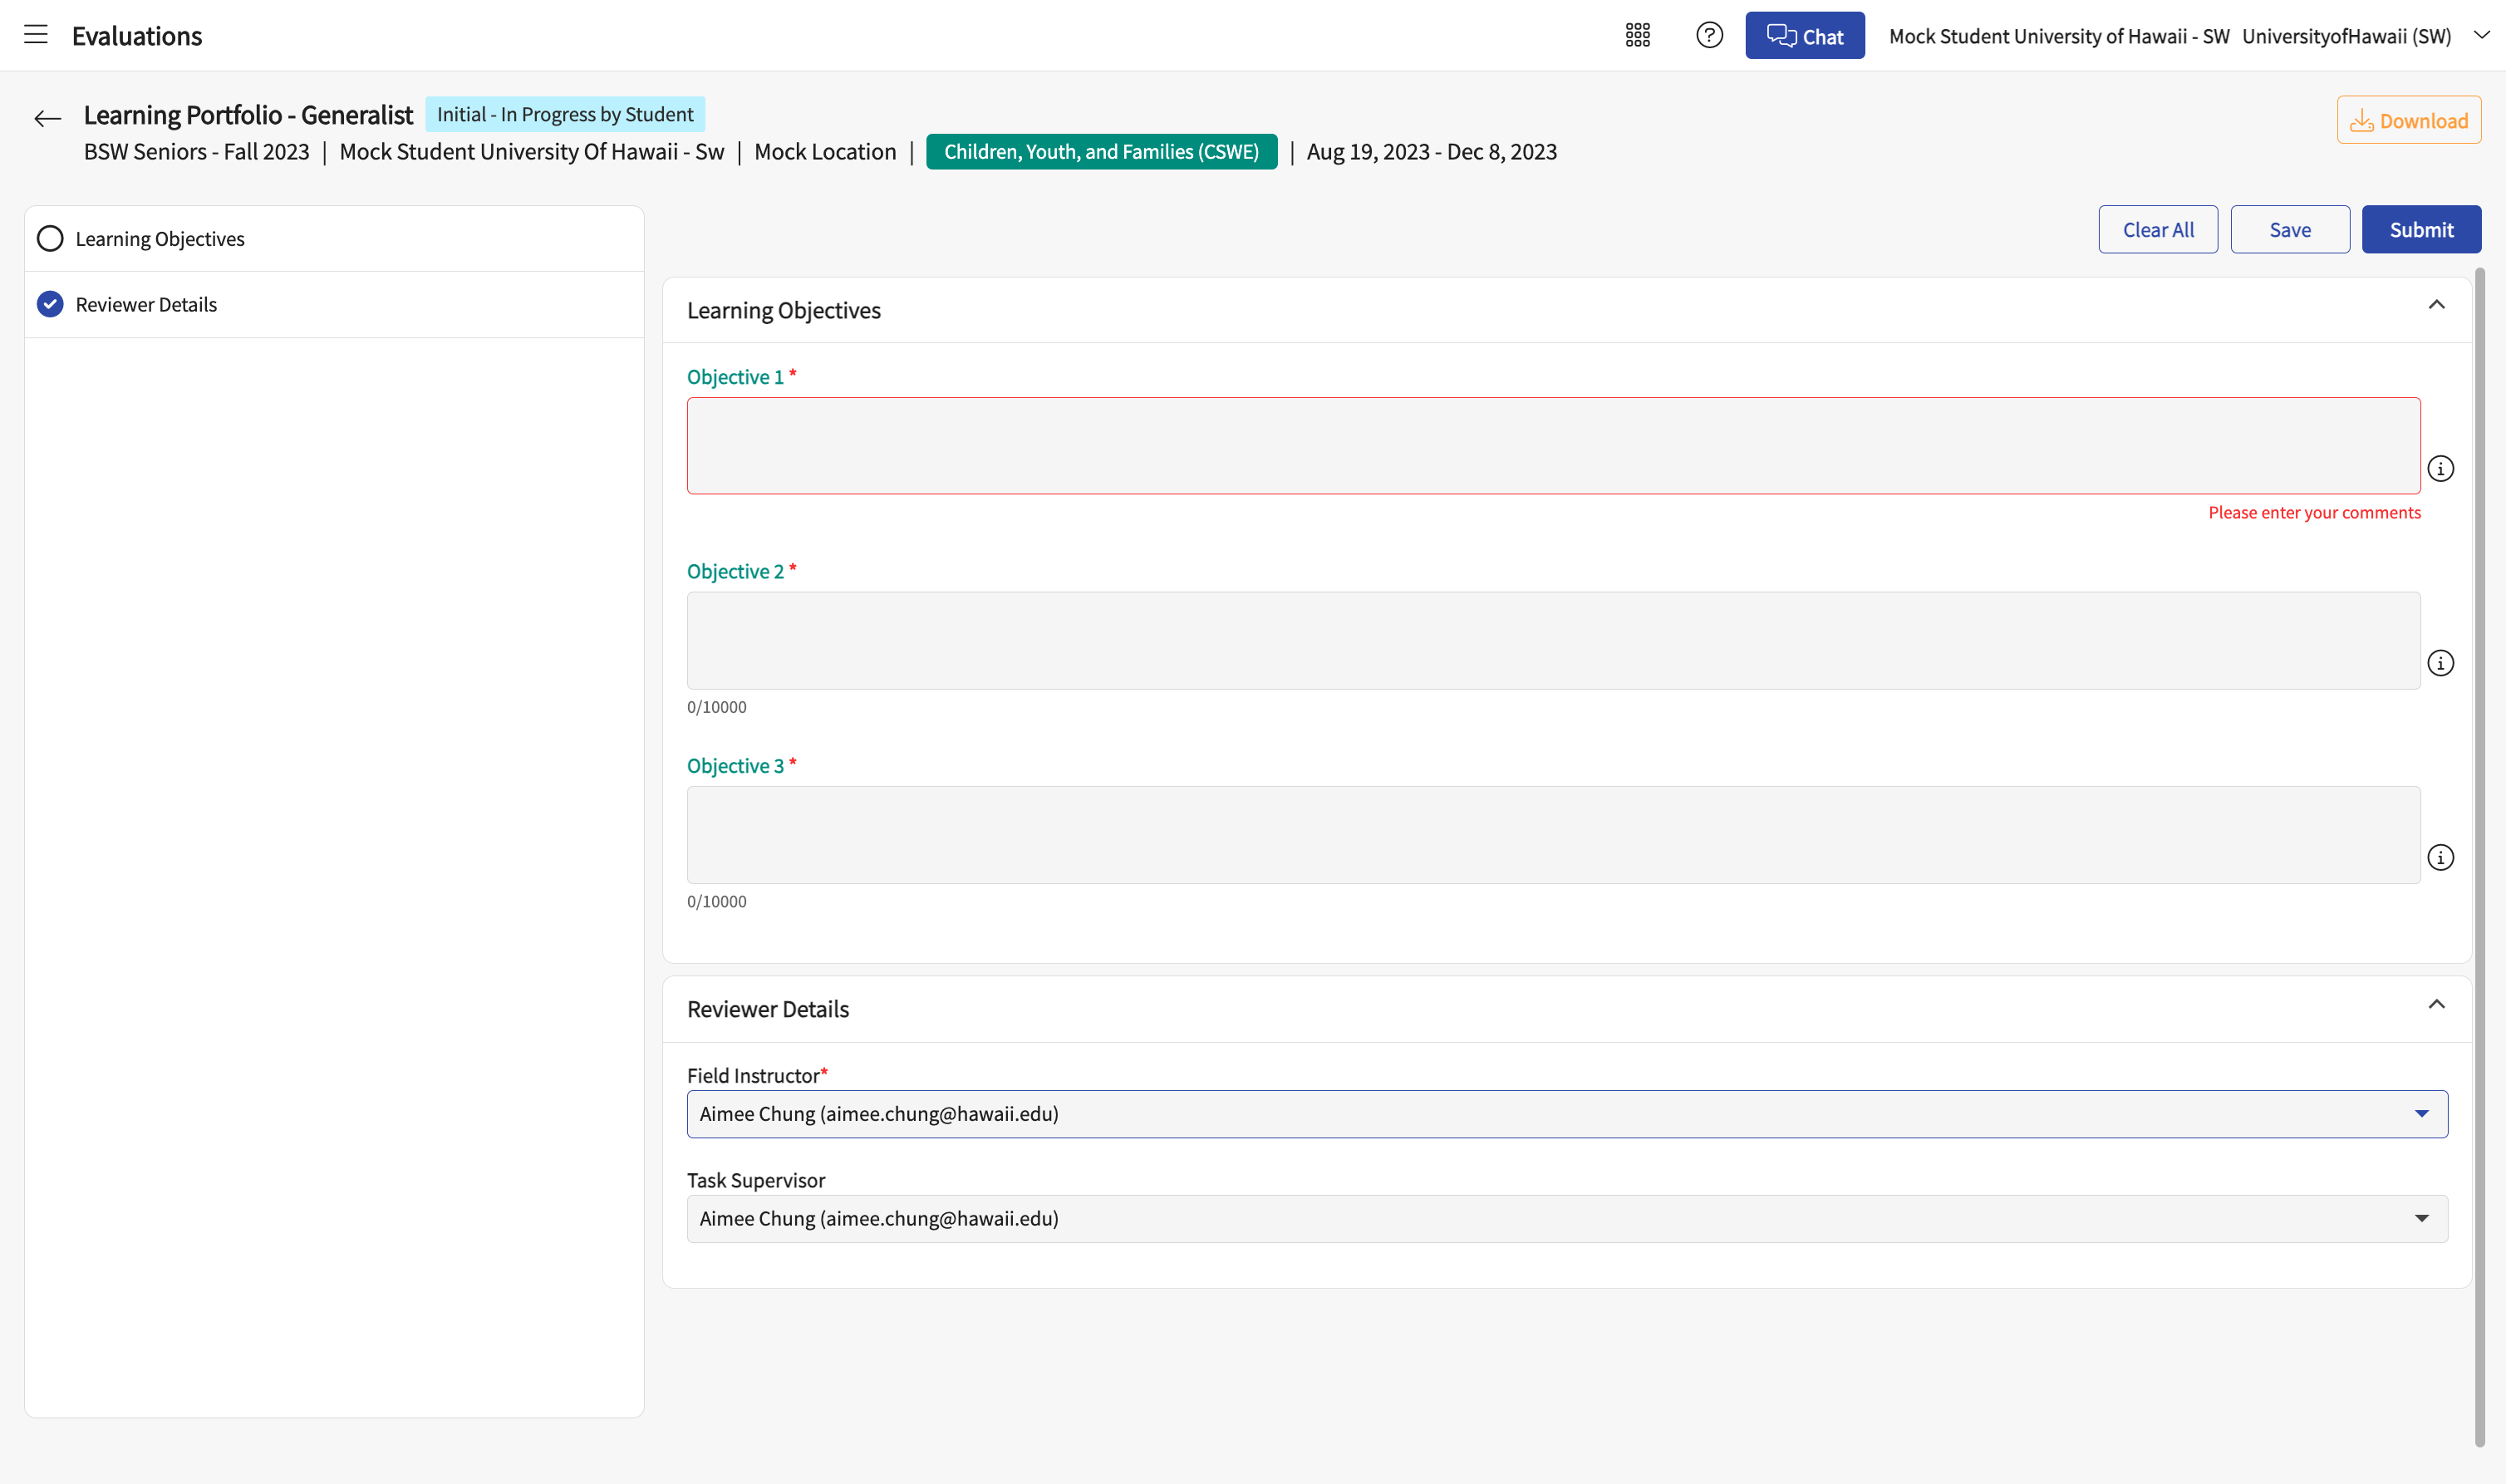Screen dimensions: 2506x1484
Task: Click the help question mark icon
Action: coord(1709,36)
